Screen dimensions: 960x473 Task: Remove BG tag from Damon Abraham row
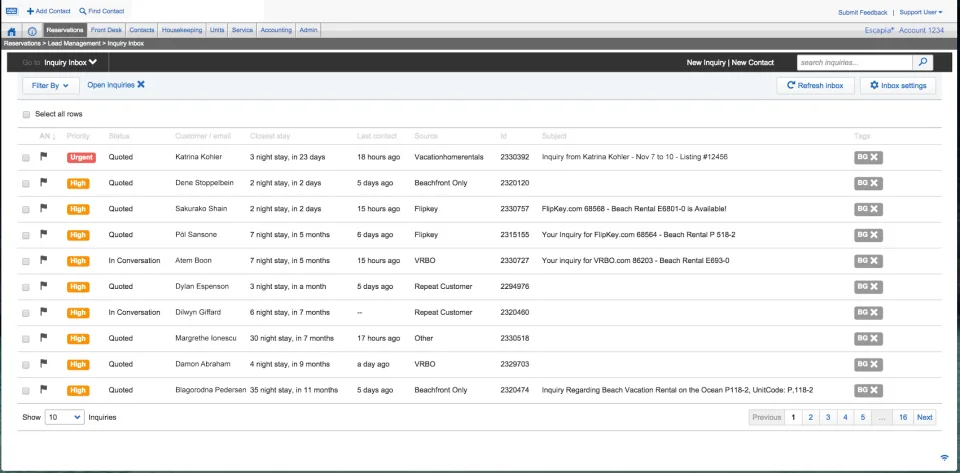pyautogui.click(x=874, y=364)
